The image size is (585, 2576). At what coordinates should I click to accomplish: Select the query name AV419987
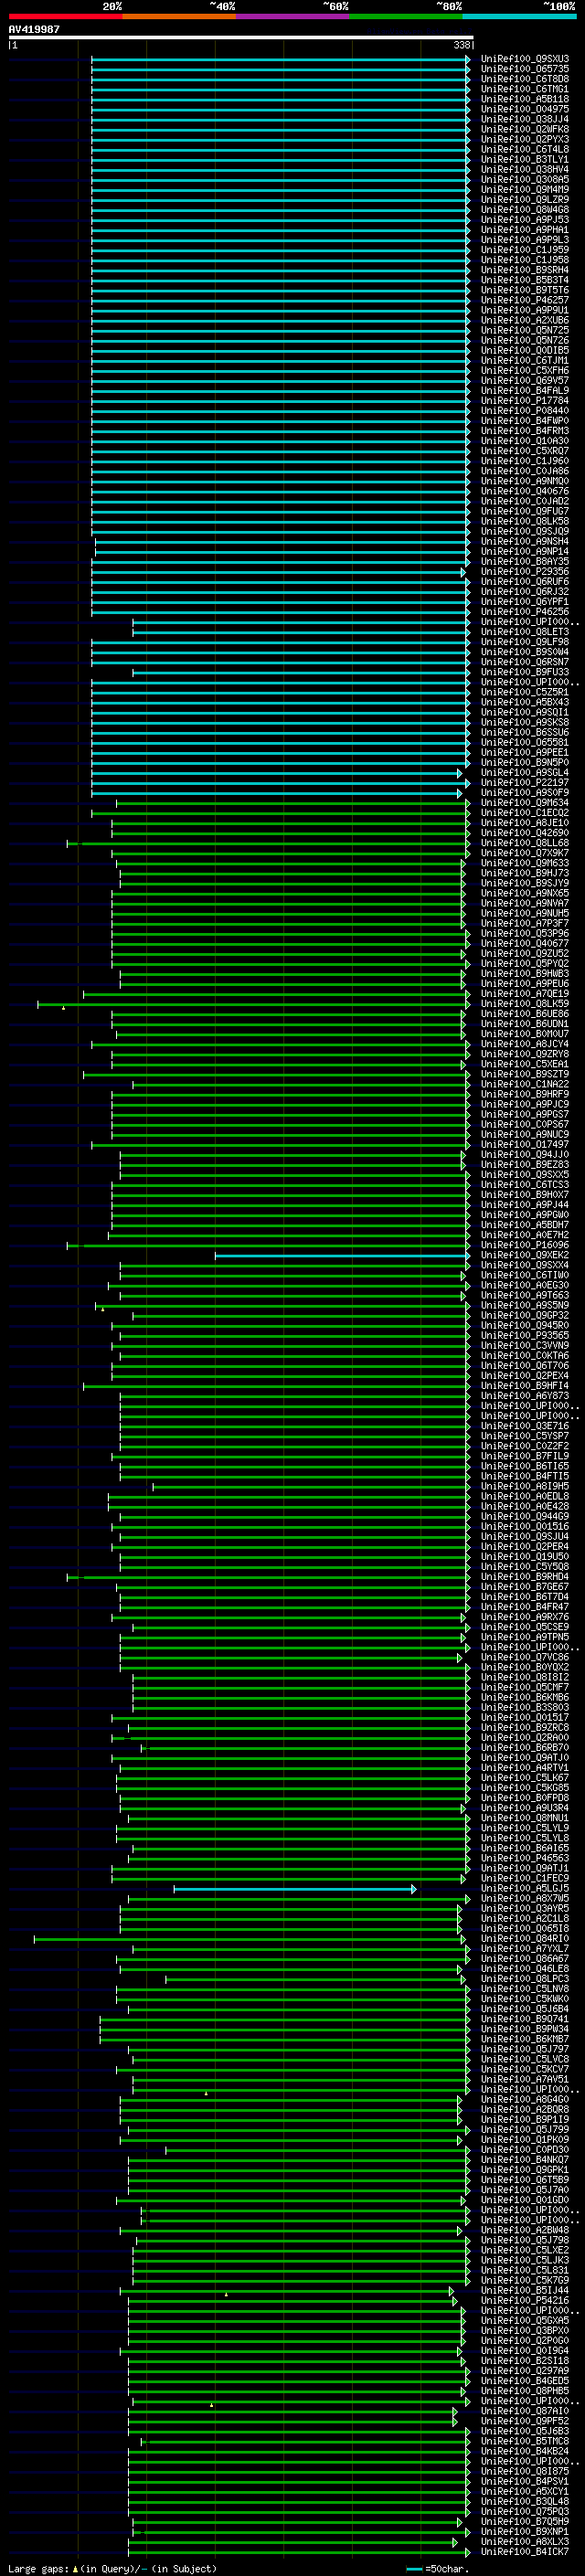(x=34, y=29)
